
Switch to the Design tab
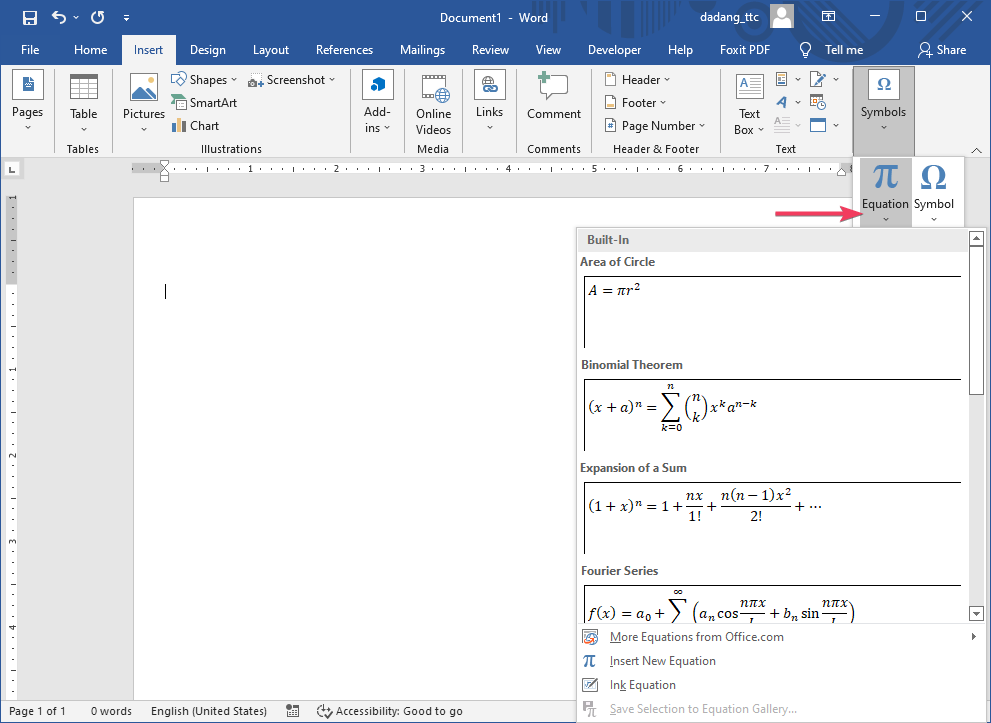pos(207,49)
